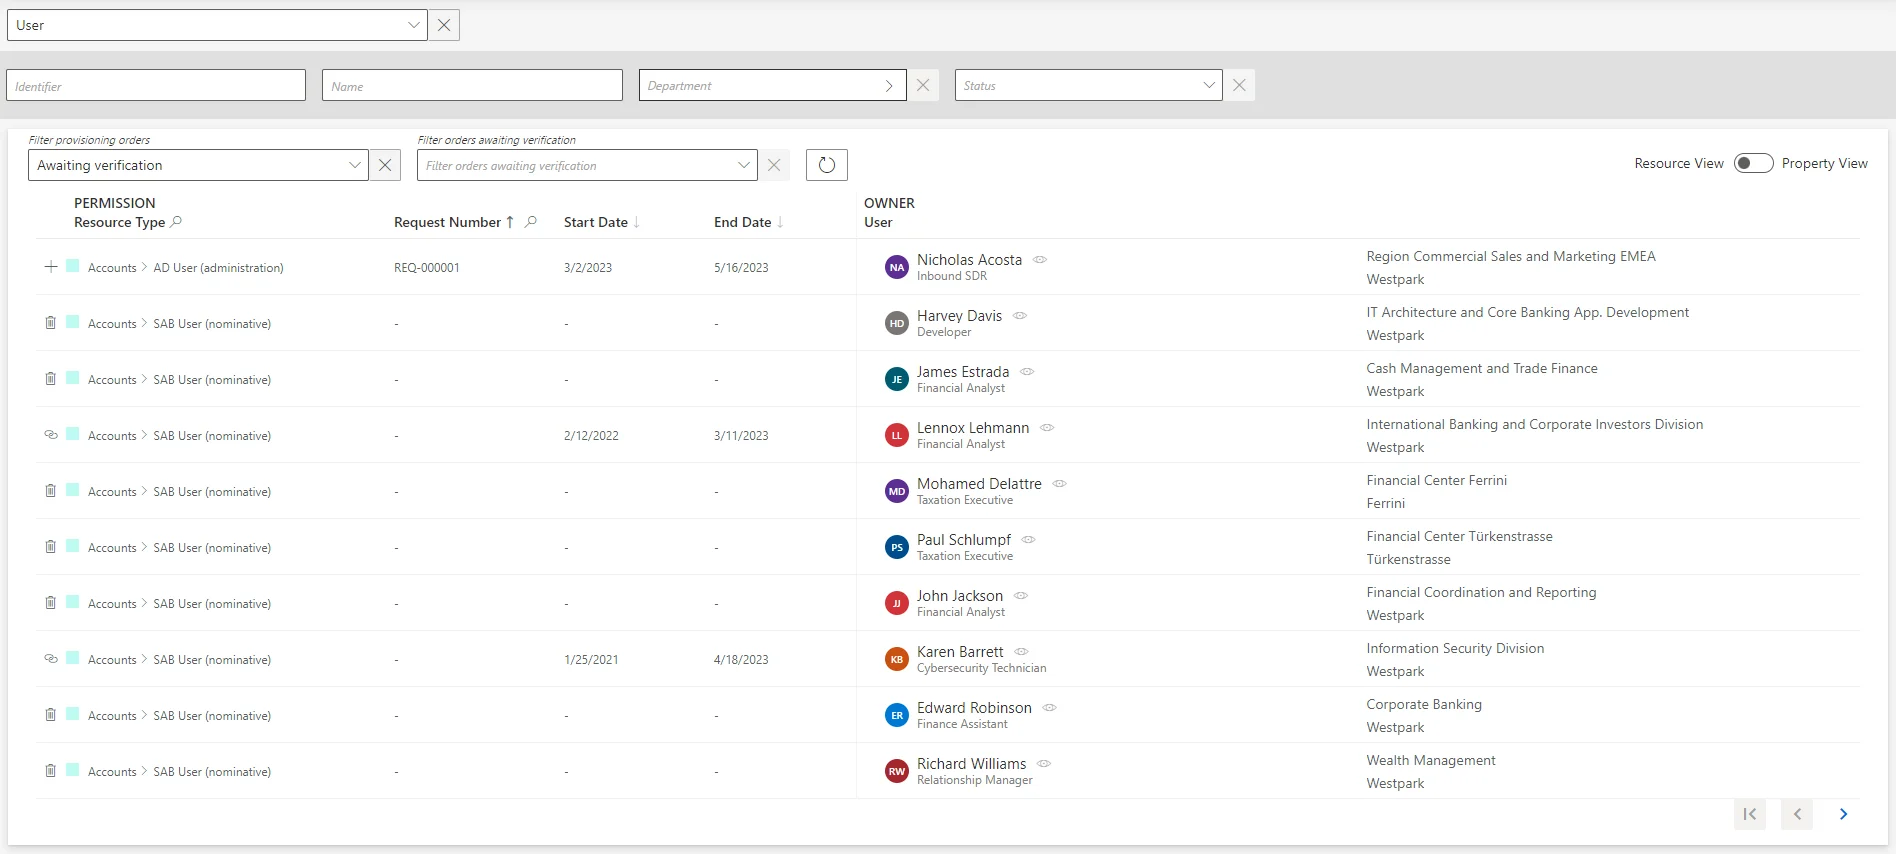Screen dimensions: 1896x854
Task: Delete Harvey Davis SAB User order
Action: point(51,322)
